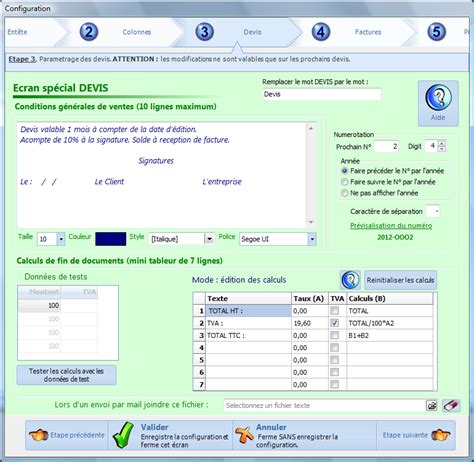Click the preview number '2012-0002'
The image size is (474, 462).
click(x=395, y=237)
